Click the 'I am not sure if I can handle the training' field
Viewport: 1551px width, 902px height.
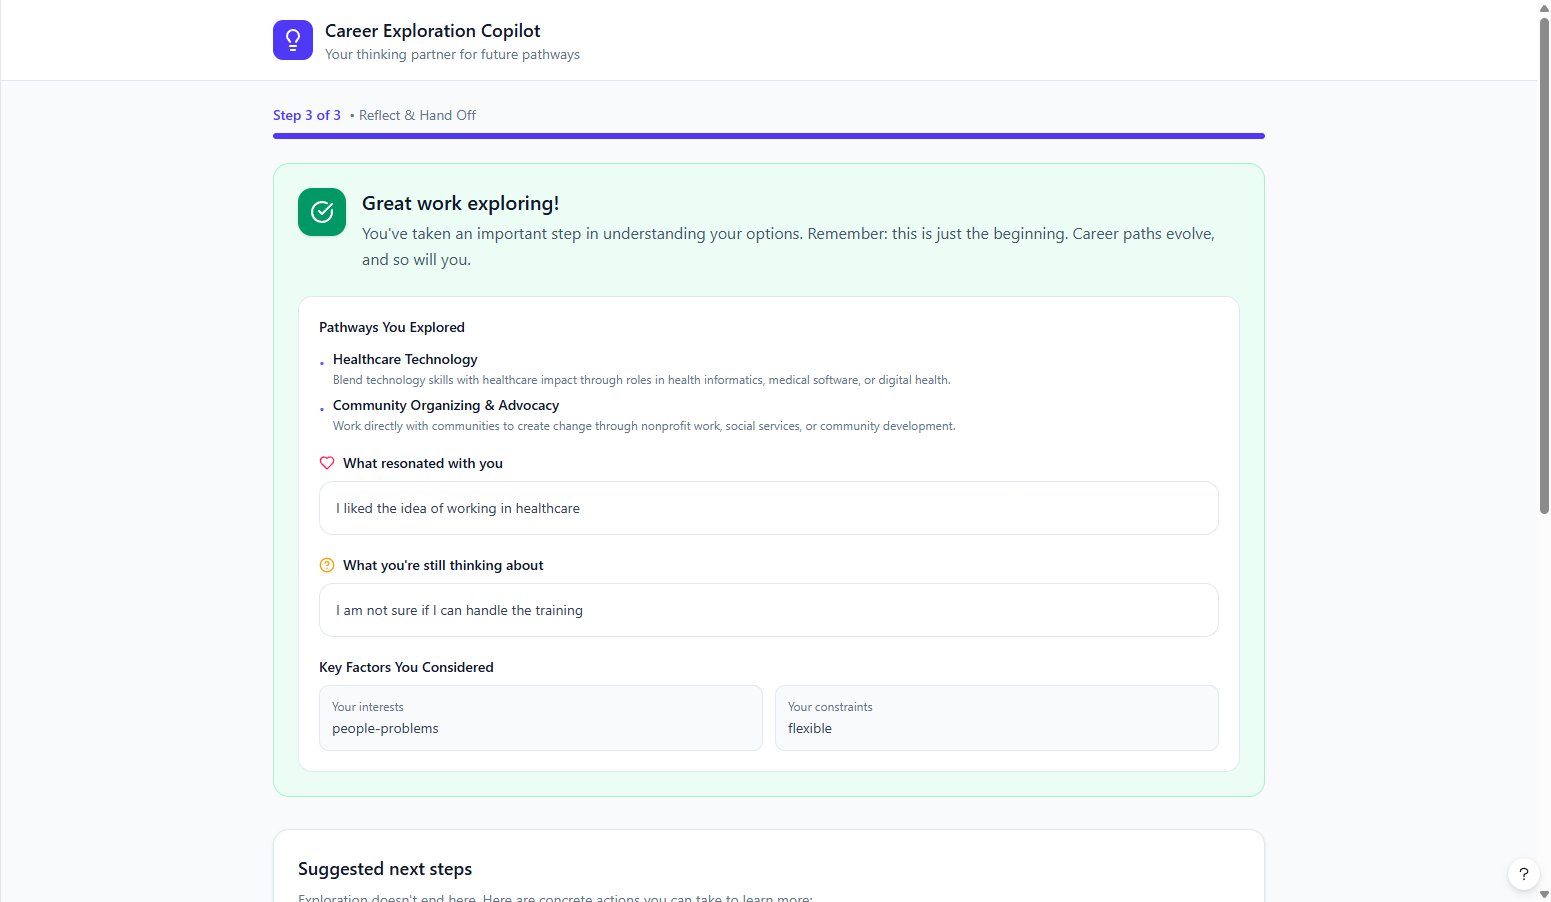(769, 610)
